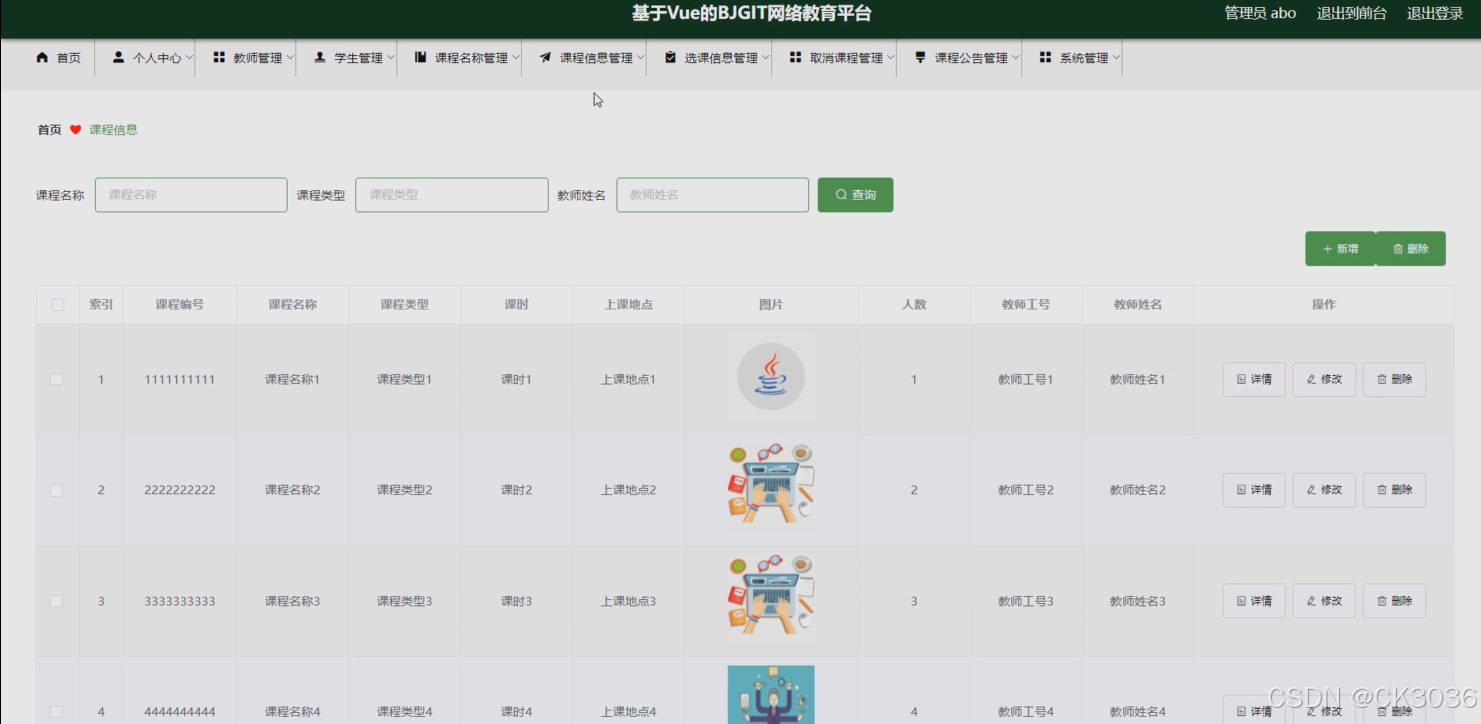The image size is (1481, 724).
Task: Click the magnifier icon in the 查询 button
Action: (x=841, y=195)
